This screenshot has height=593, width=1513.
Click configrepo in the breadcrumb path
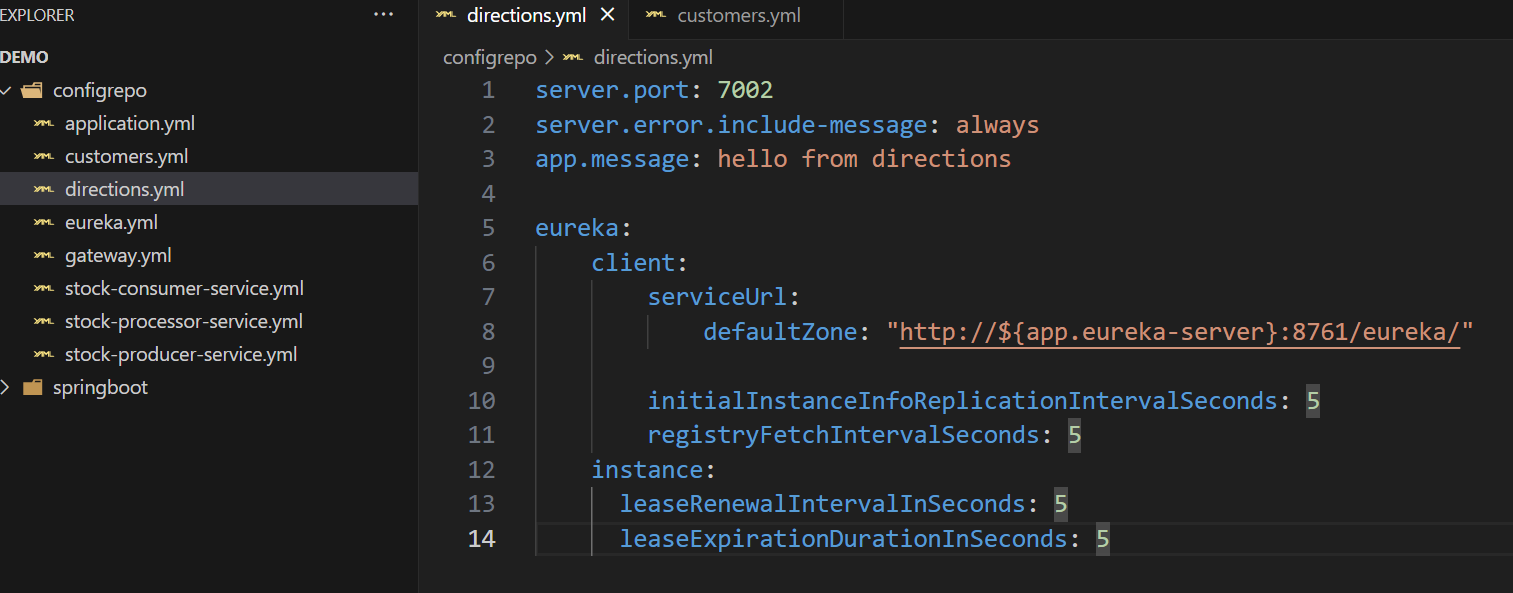(490, 58)
